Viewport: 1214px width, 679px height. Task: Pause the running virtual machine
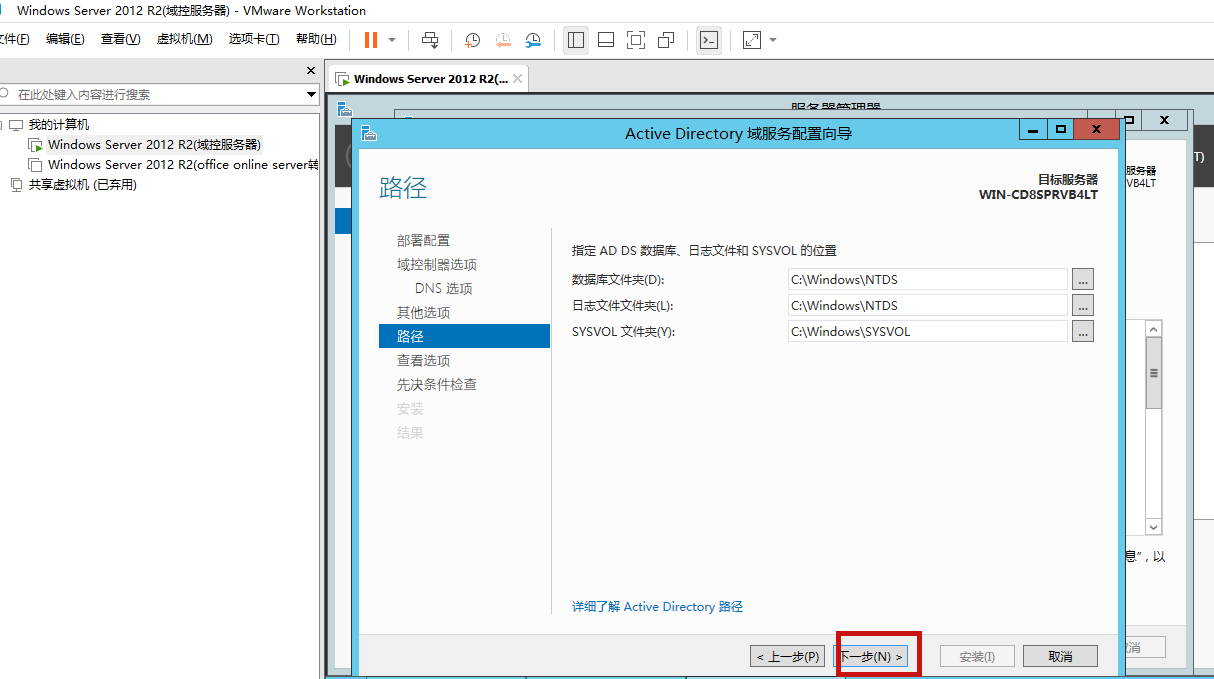click(371, 40)
